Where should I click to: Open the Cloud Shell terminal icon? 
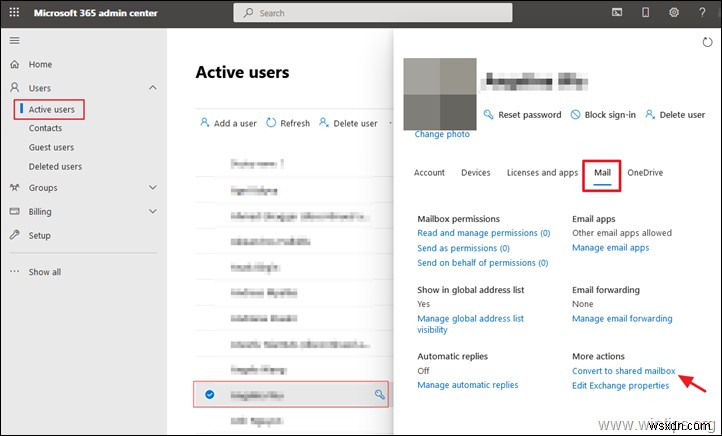pos(615,13)
